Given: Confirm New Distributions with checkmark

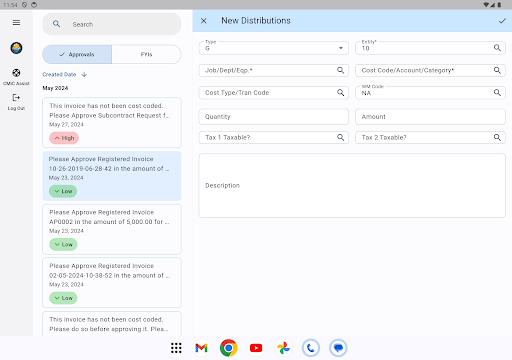Looking at the screenshot, I should pos(502,21).
